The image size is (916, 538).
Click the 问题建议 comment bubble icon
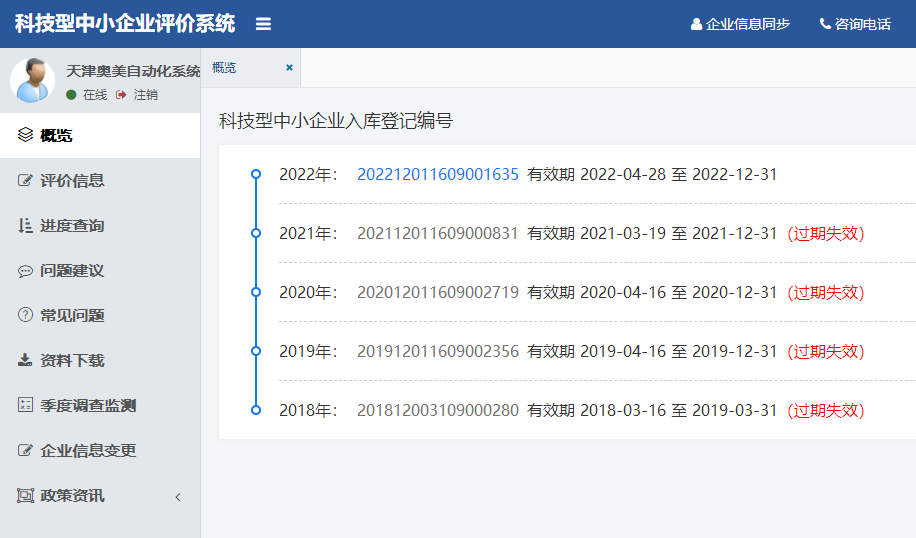[x=25, y=271]
